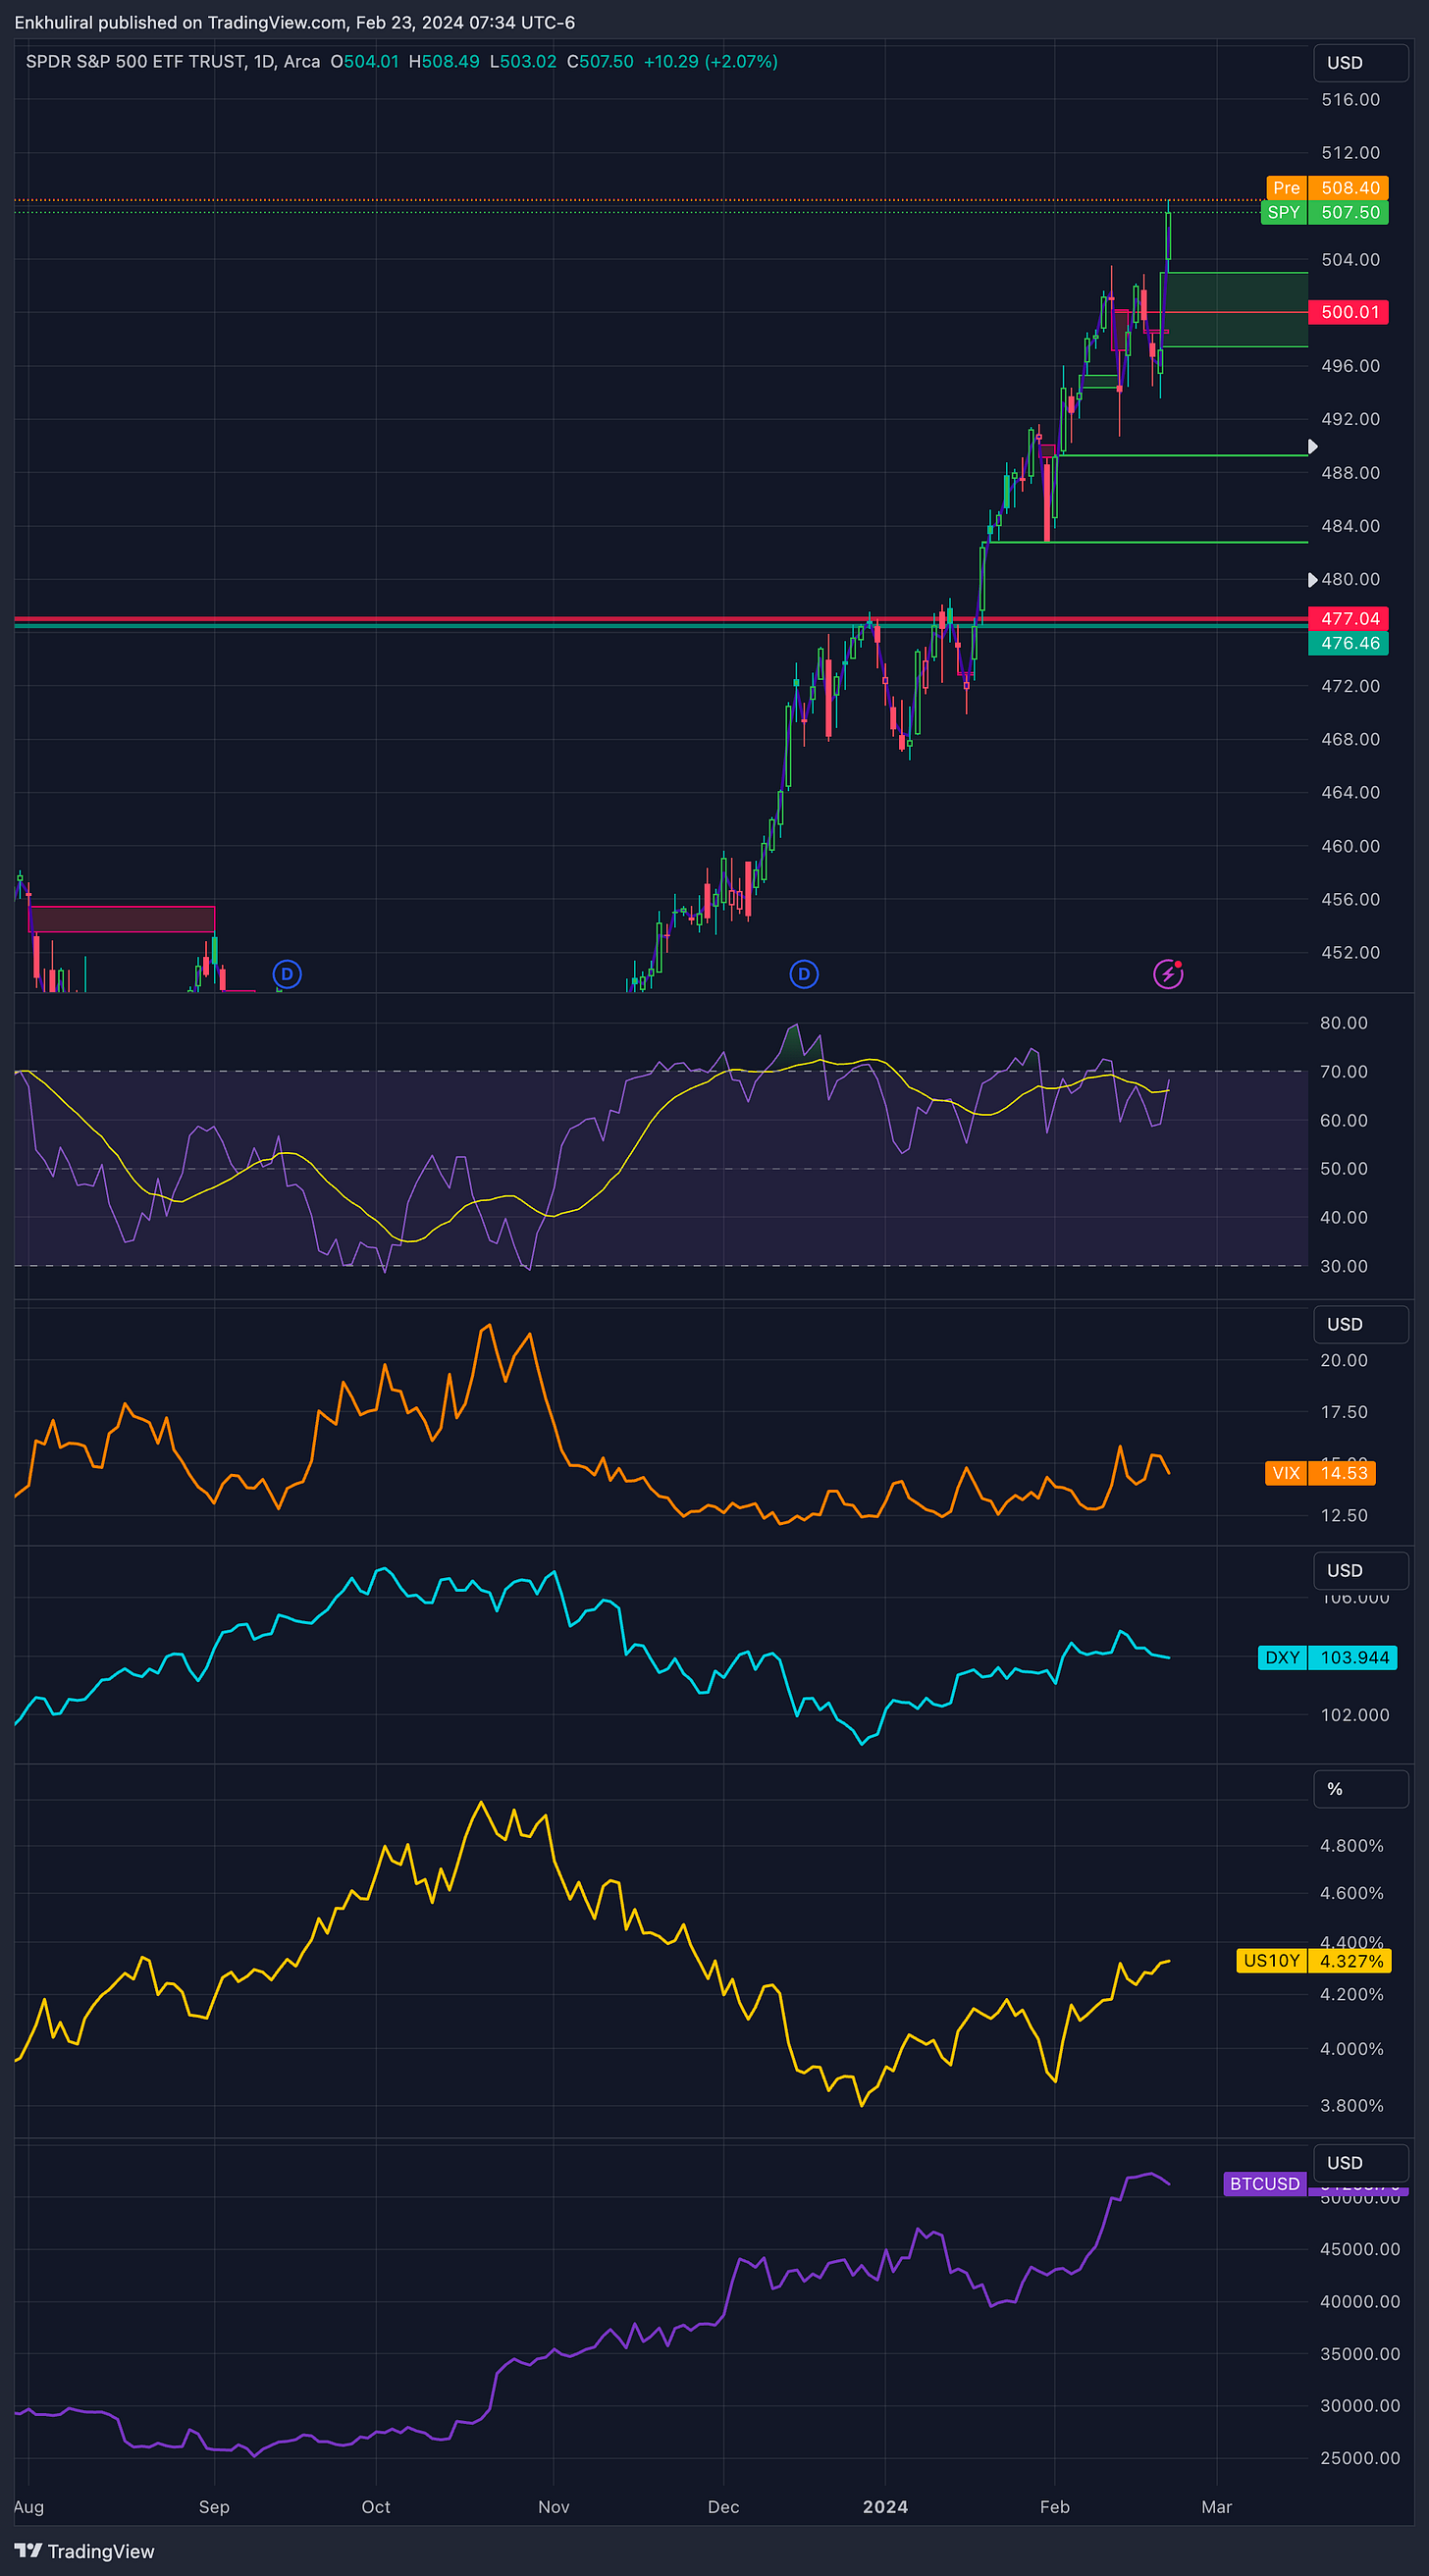The image size is (1429, 2576).
Task: Click the white arrow marker near 490 price
Action: pyautogui.click(x=1313, y=447)
